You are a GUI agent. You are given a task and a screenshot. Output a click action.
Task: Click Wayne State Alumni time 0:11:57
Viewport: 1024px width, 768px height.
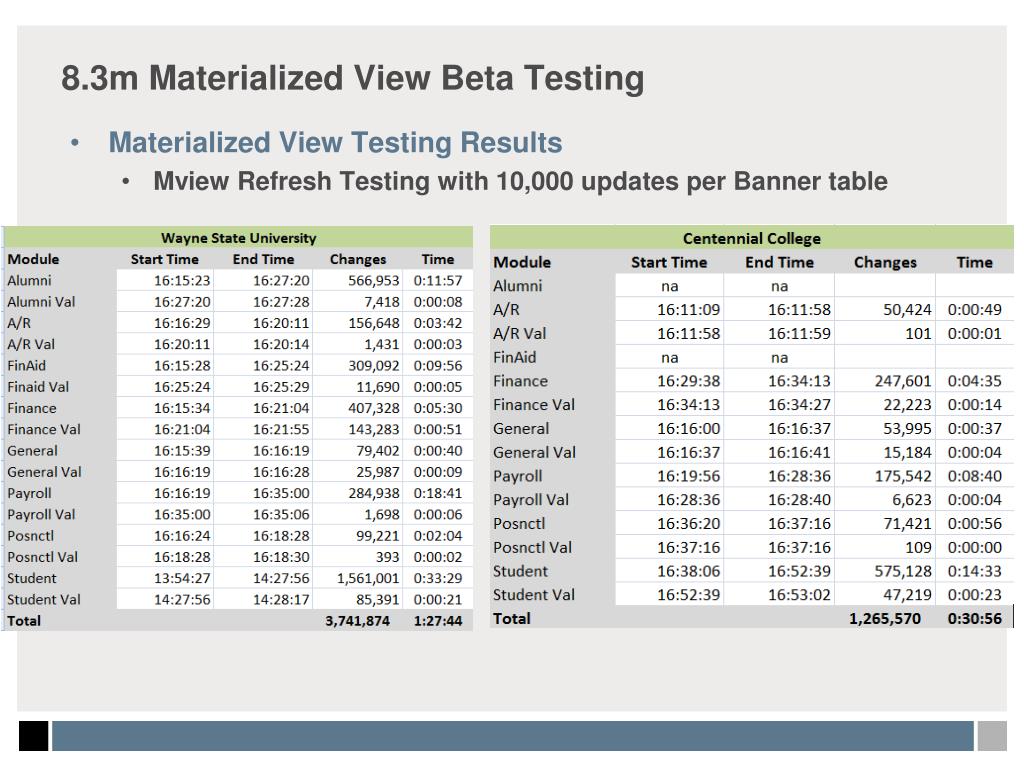pos(438,281)
